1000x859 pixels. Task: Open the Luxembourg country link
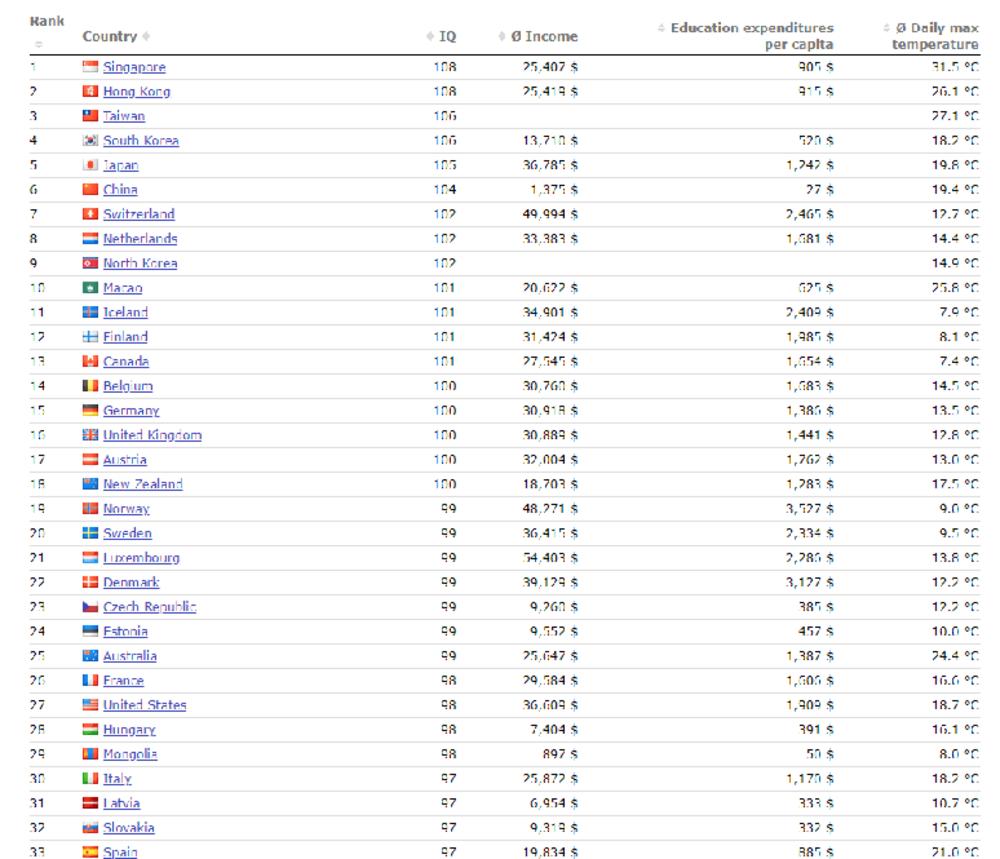point(141,558)
